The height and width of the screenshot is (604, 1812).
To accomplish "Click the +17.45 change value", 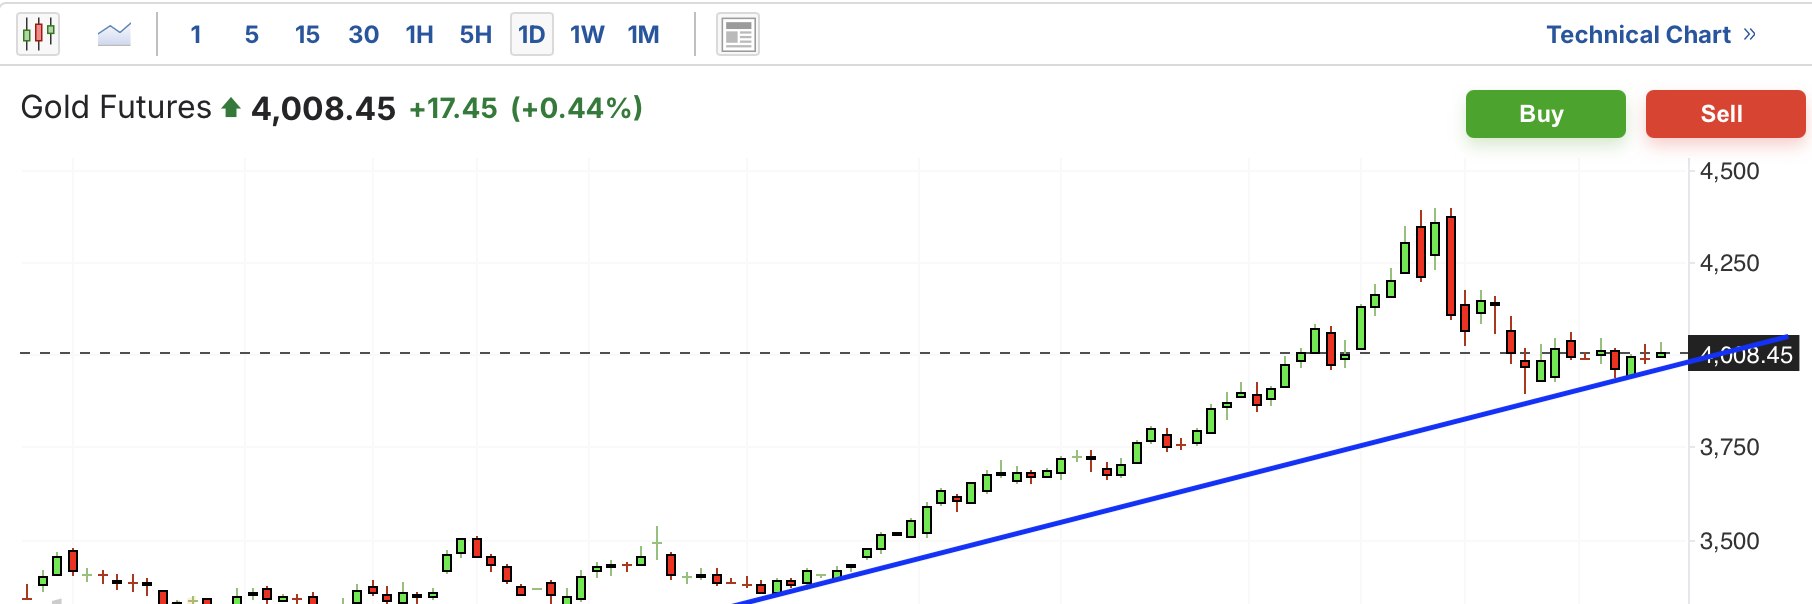I will 453,108.
